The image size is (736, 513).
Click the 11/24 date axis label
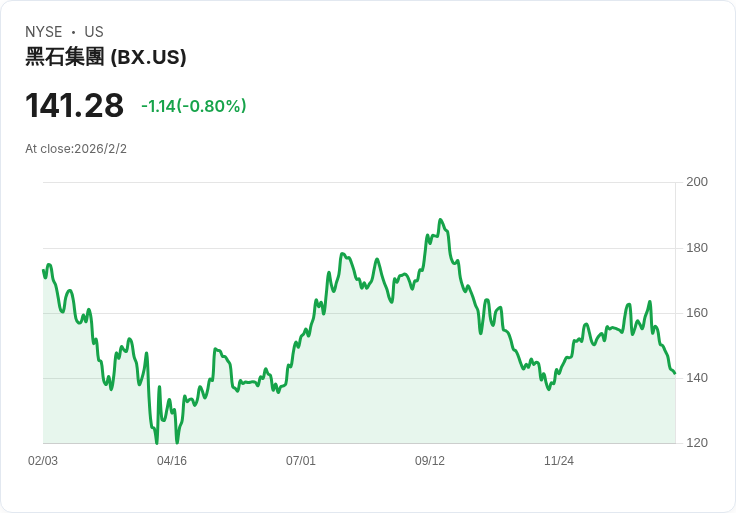(559, 461)
